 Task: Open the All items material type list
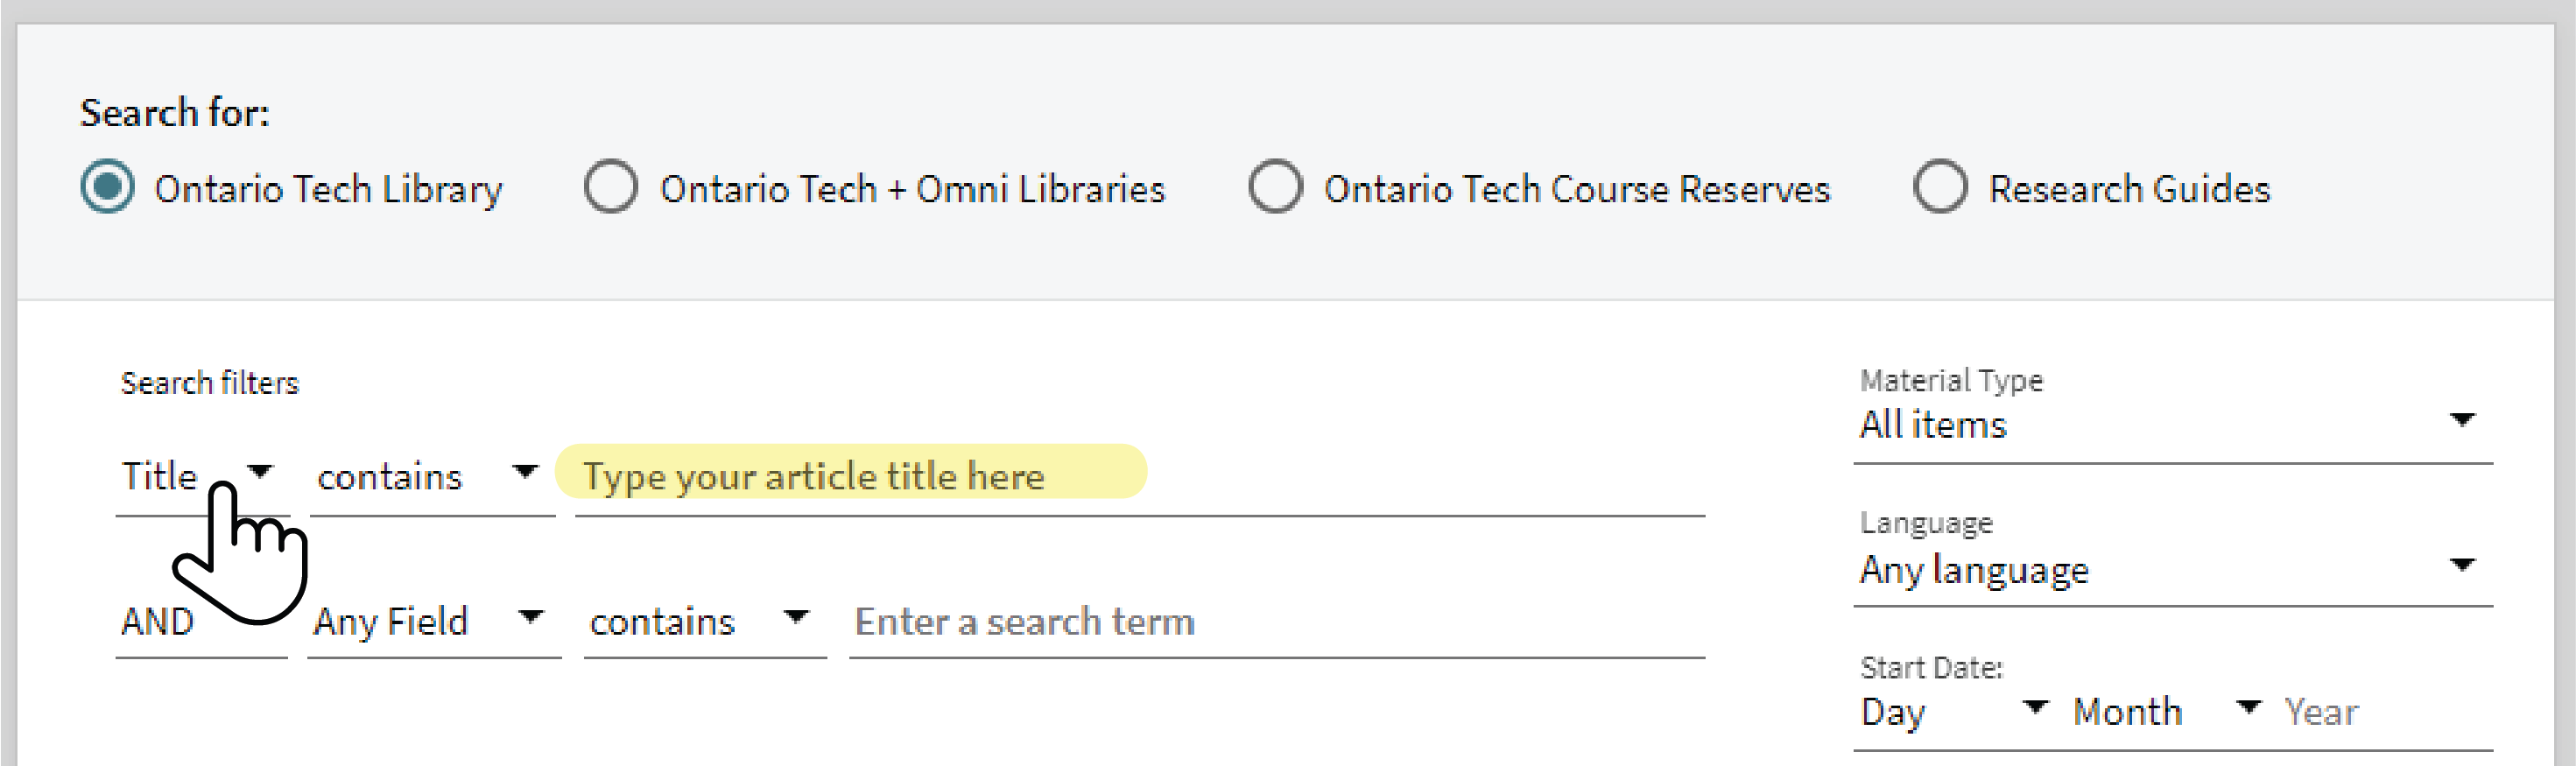point(2173,425)
